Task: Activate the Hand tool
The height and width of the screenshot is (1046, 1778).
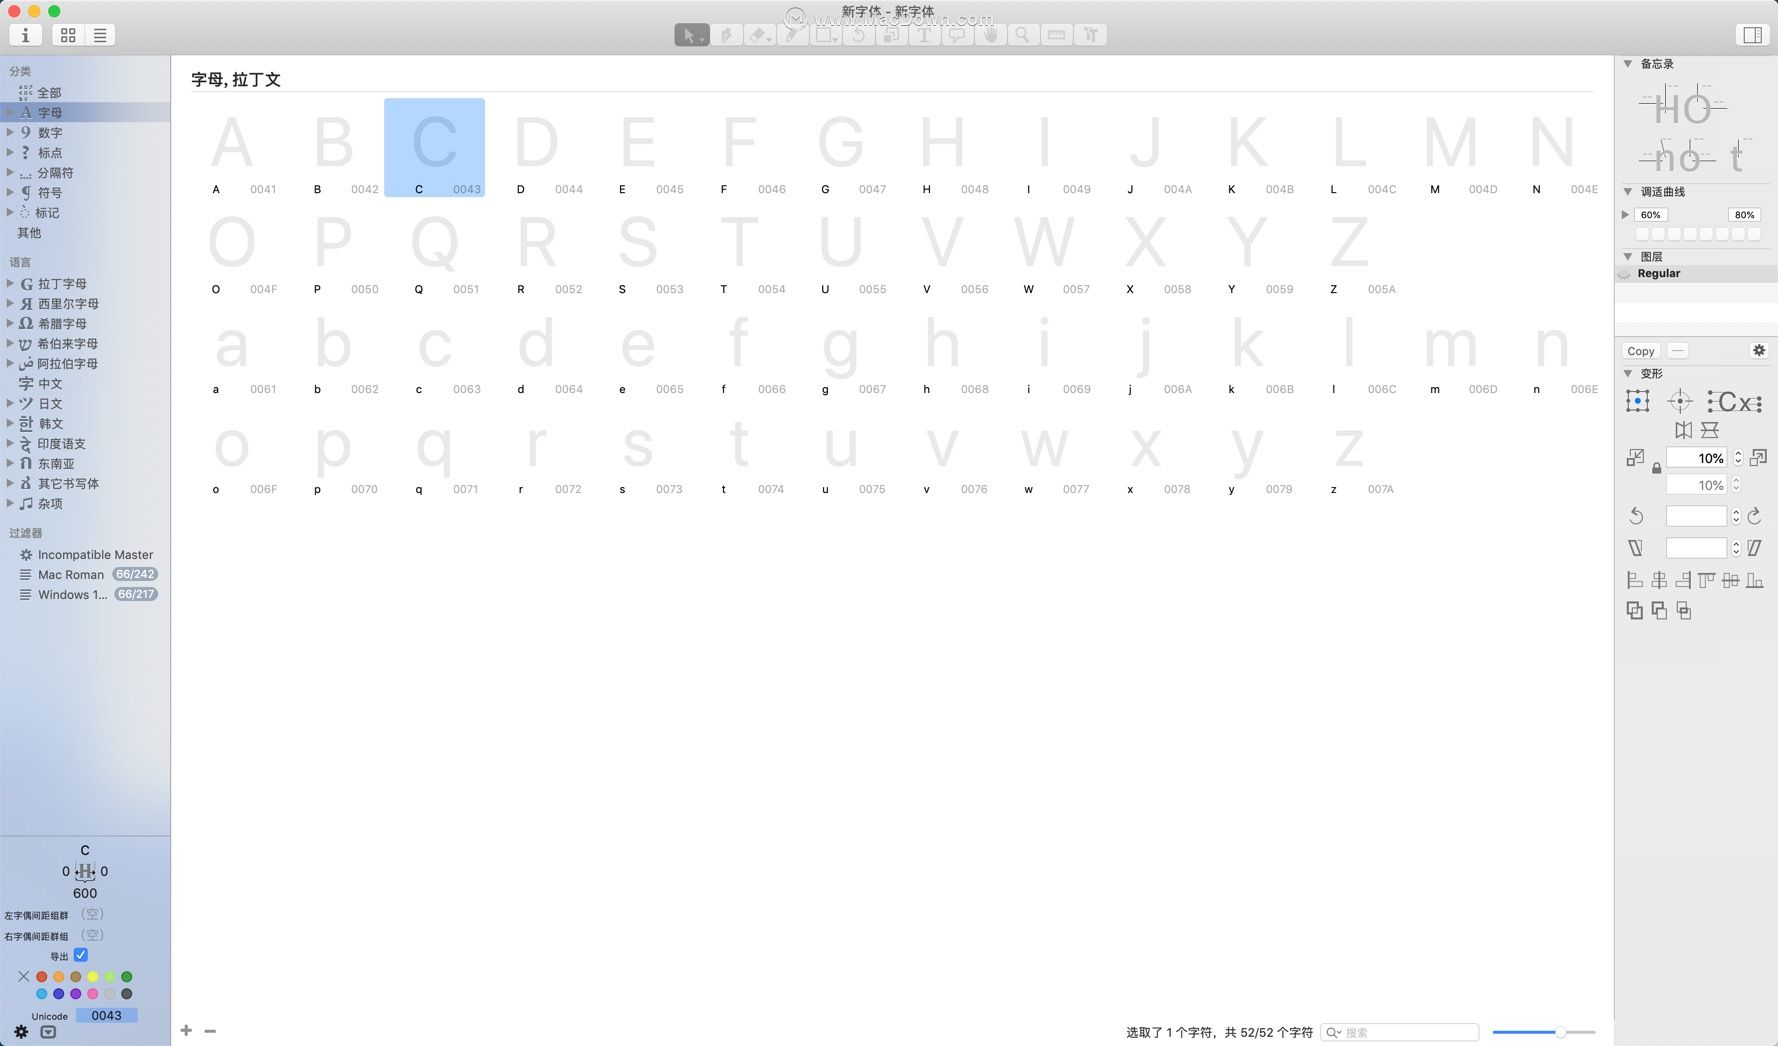Action: 990,35
